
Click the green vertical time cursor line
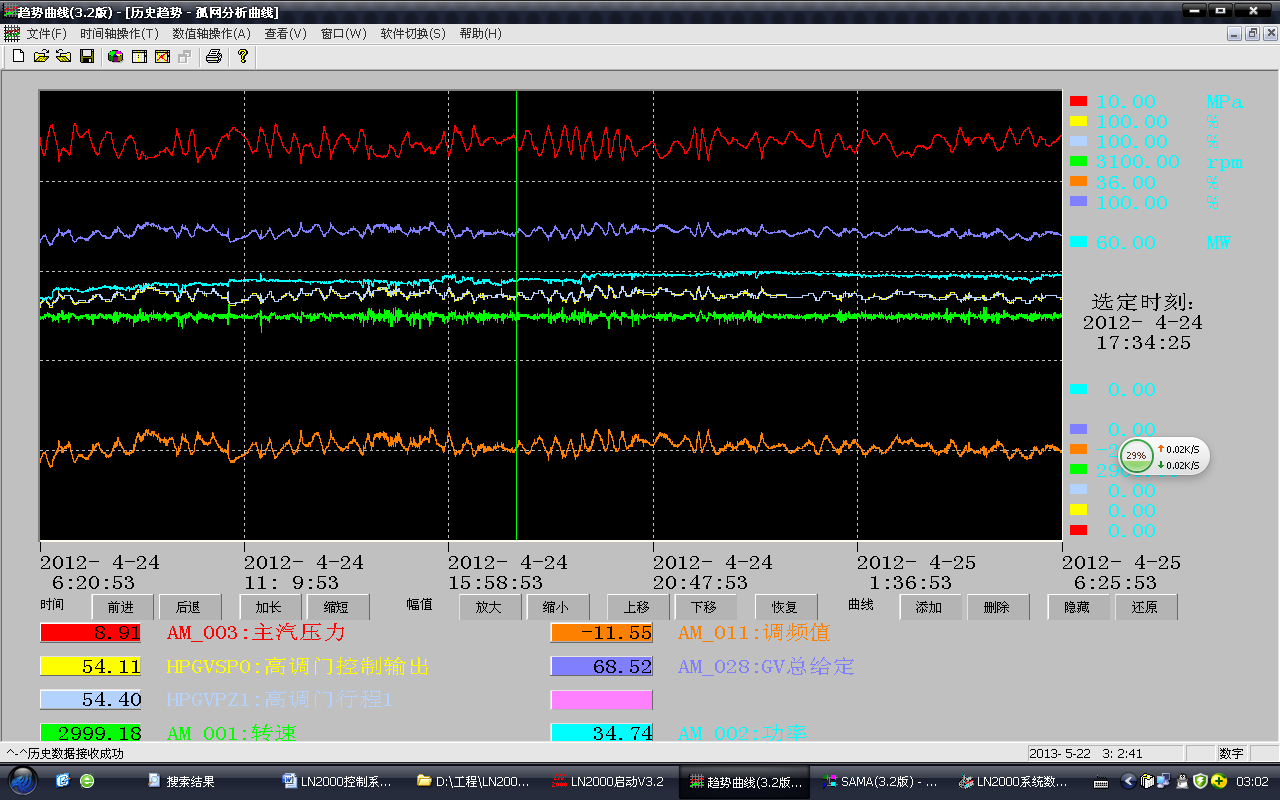[516, 315]
